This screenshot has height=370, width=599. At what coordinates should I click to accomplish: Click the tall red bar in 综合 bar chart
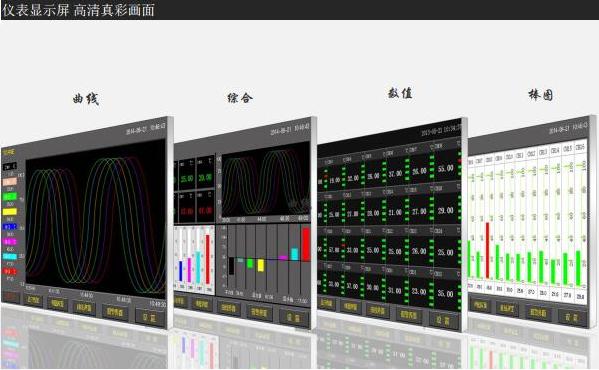click(x=306, y=244)
